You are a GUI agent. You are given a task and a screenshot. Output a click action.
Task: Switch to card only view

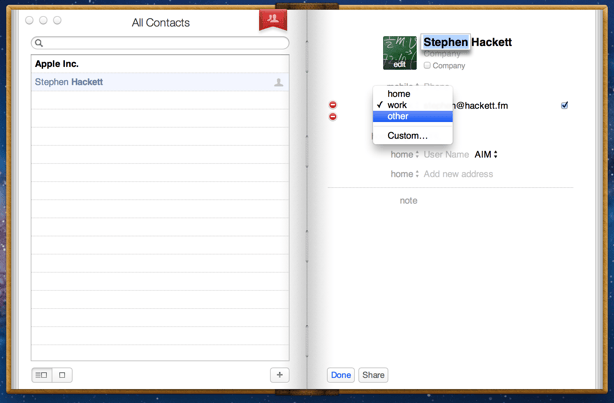[62, 375]
